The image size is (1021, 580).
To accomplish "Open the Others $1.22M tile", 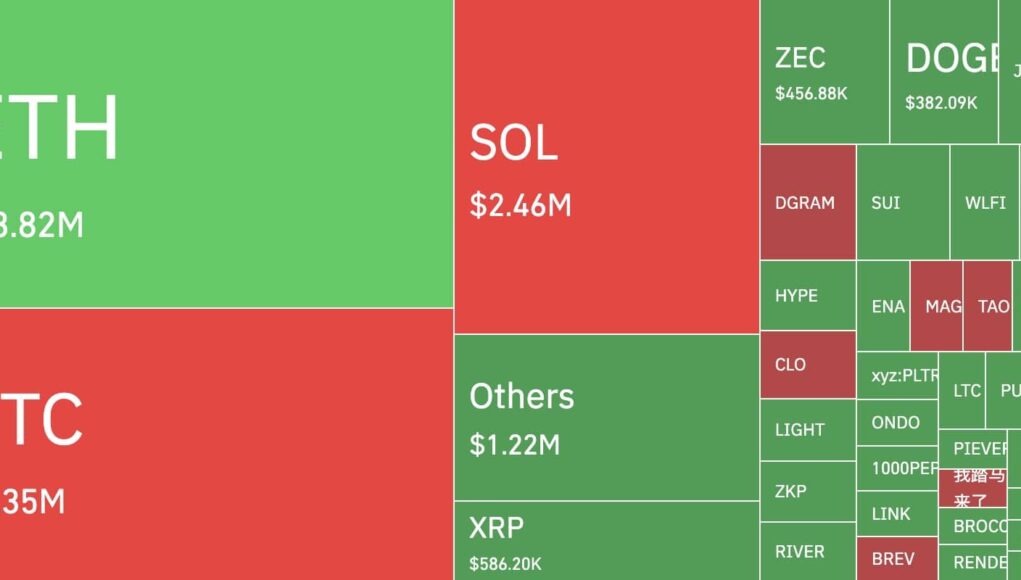I will pyautogui.click(x=606, y=417).
